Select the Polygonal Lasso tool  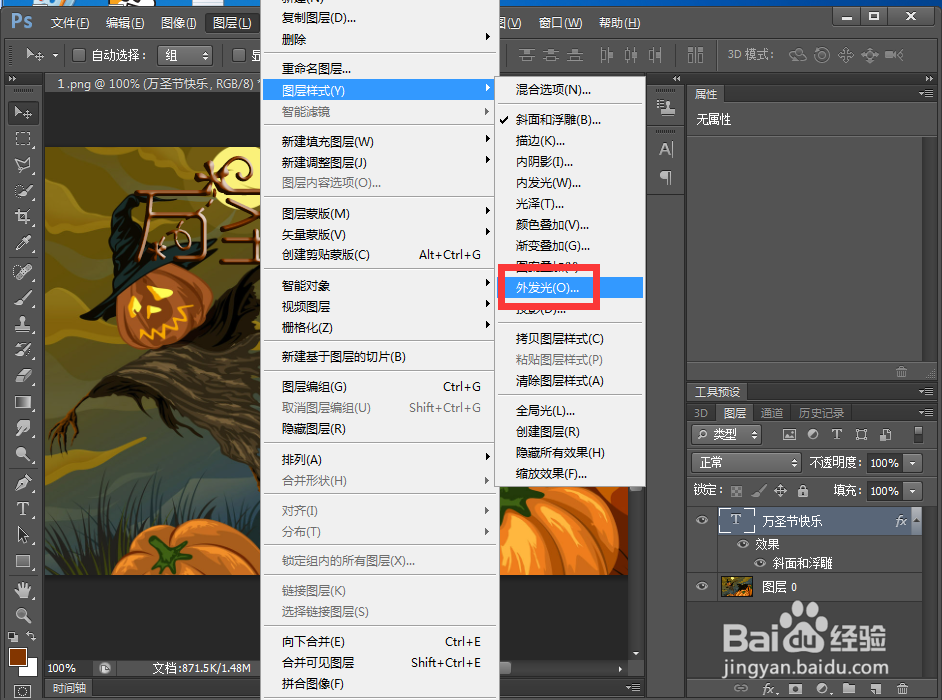(23, 165)
